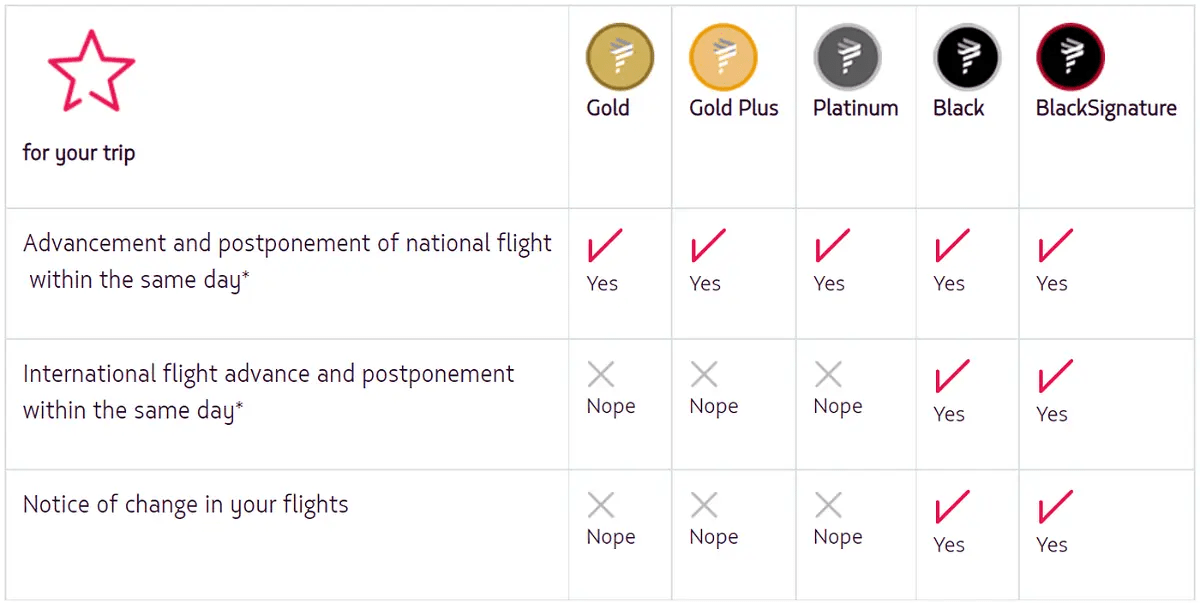Click Gold X mark for international flight advance
The width and height of the screenshot is (1200, 603).
601,375
